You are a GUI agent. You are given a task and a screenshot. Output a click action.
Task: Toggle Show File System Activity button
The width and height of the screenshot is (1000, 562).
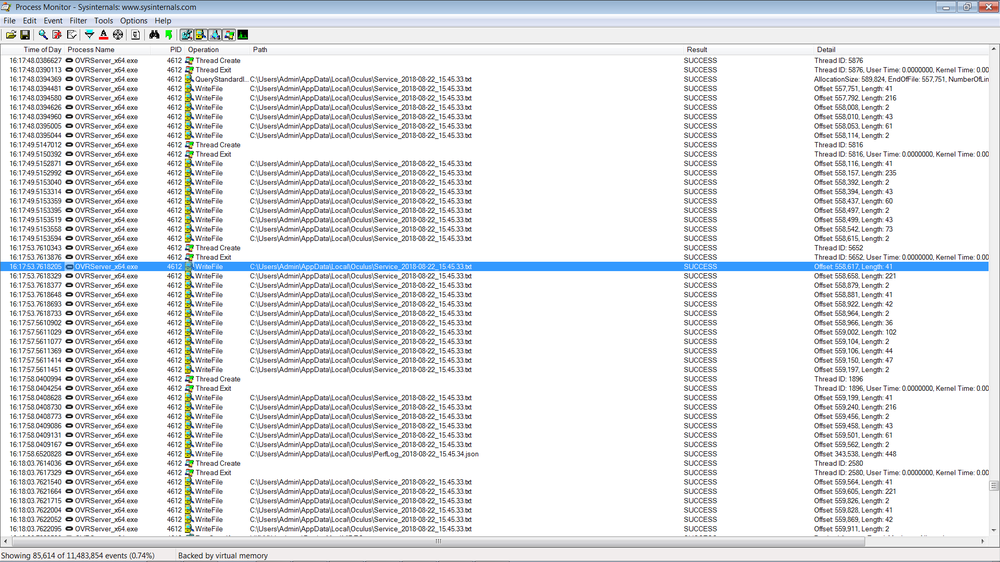(x=201, y=35)
